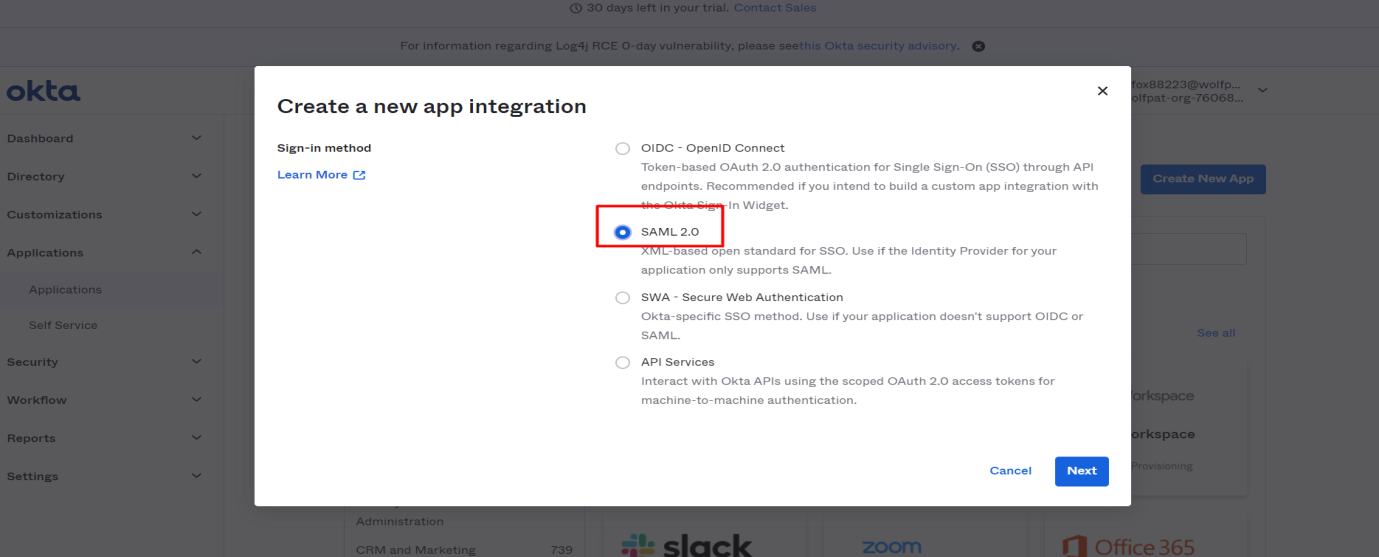Click the Slack app tile
Screen dimensions: 1379x557
point(705,537)
